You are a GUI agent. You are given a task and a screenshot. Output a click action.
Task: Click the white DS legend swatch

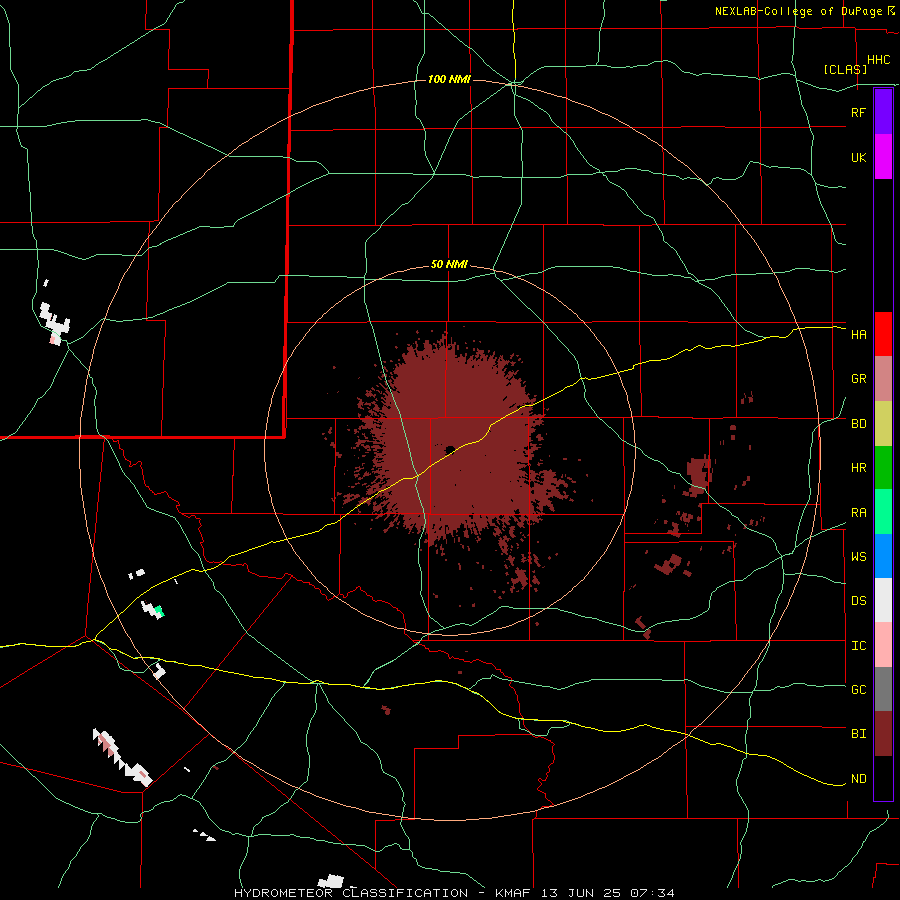[x=883, y=600]
